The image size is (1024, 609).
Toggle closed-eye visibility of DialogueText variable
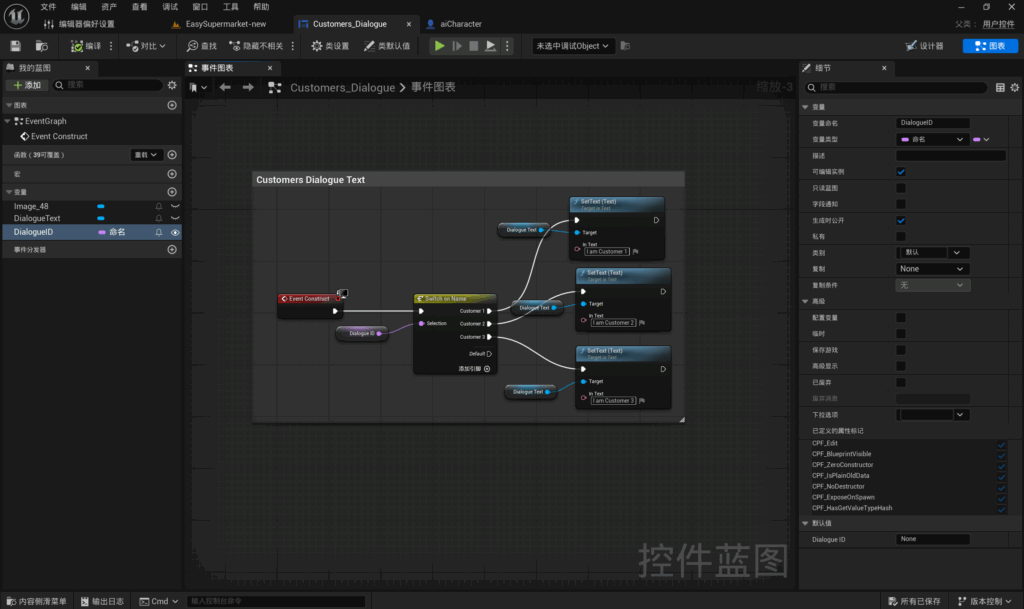175,219
